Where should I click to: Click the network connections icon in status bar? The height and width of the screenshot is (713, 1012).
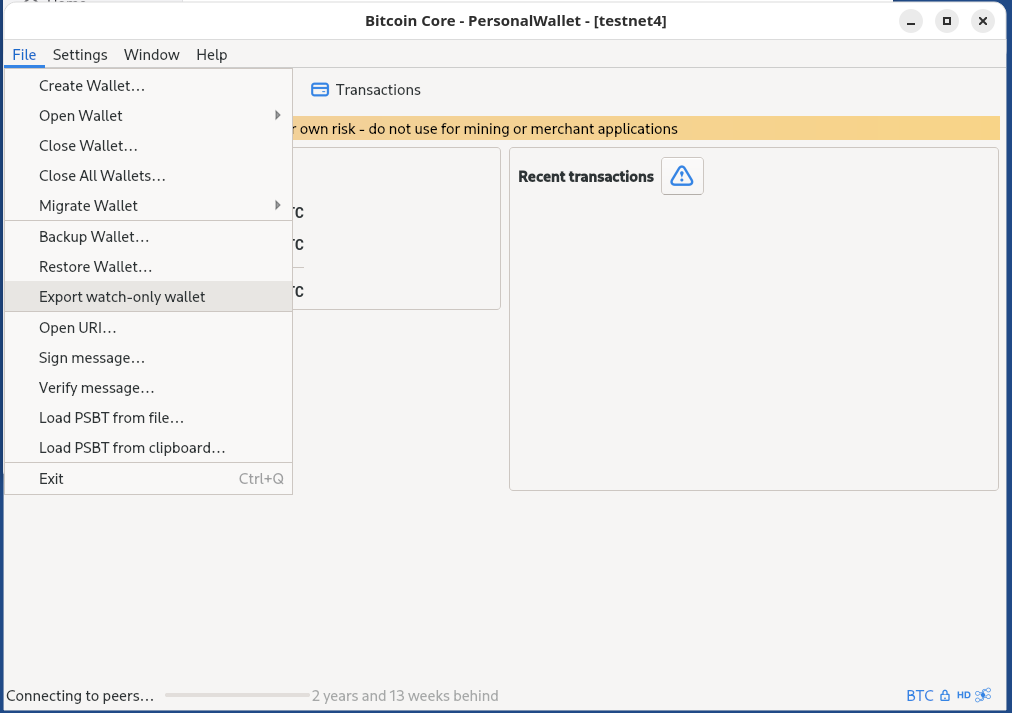coord(984,695)
